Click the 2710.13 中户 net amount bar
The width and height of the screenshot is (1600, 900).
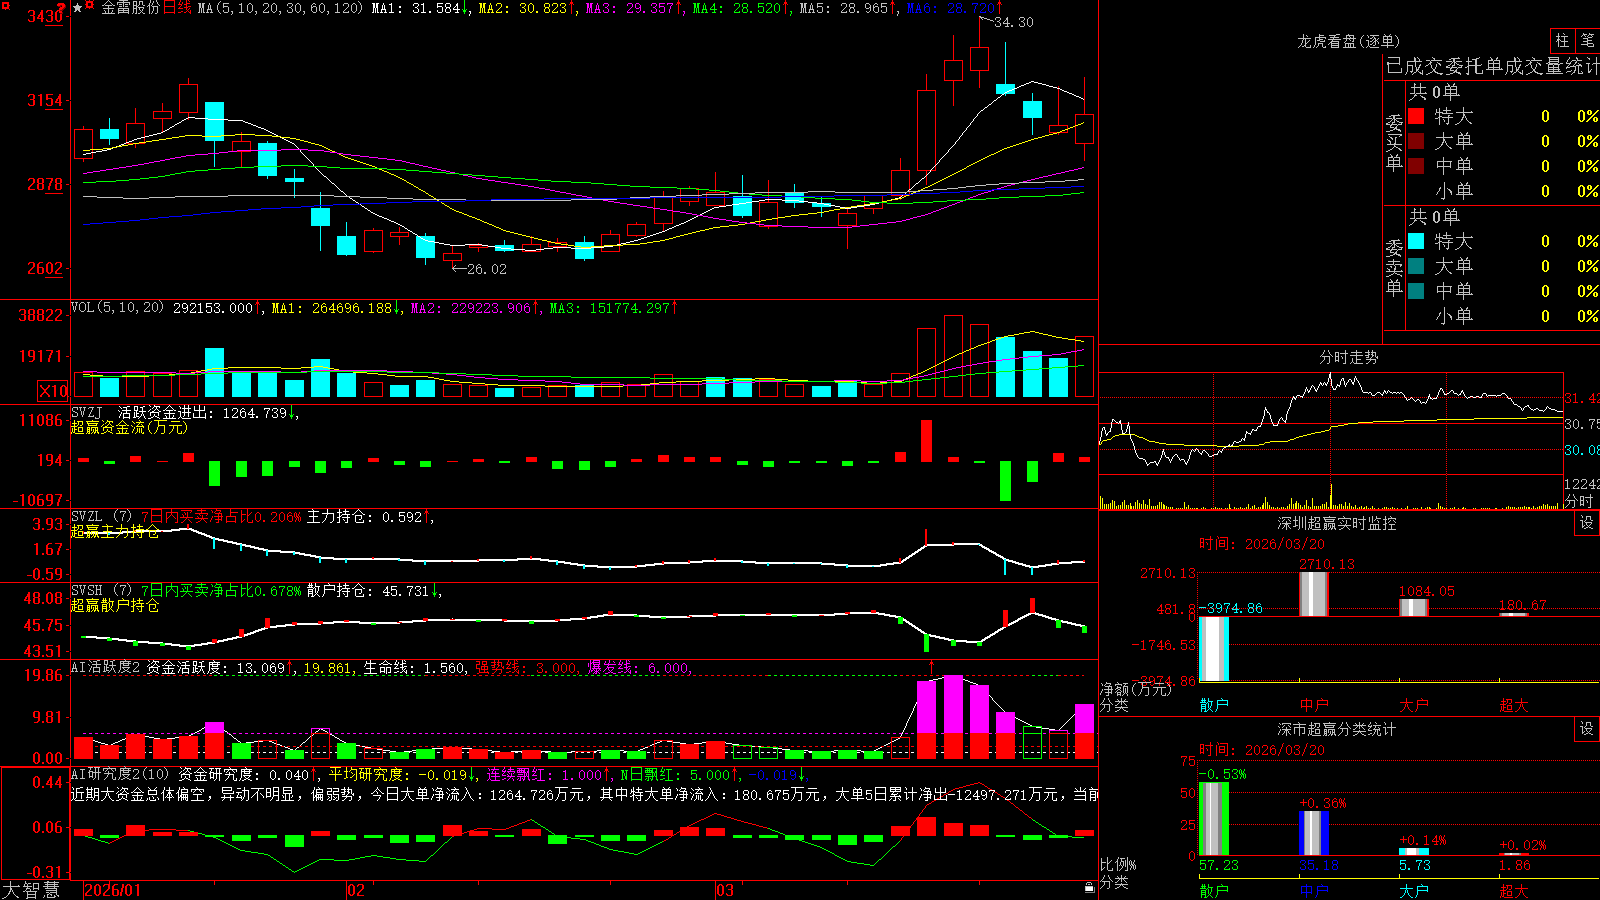[1314, 593]
